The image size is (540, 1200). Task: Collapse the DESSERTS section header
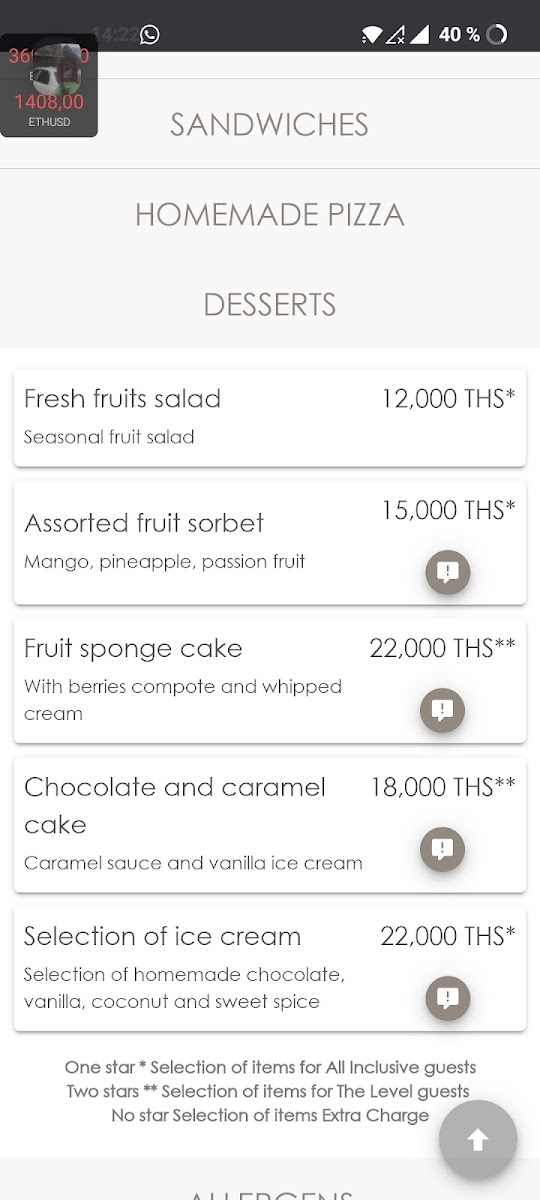coord(270,304)
